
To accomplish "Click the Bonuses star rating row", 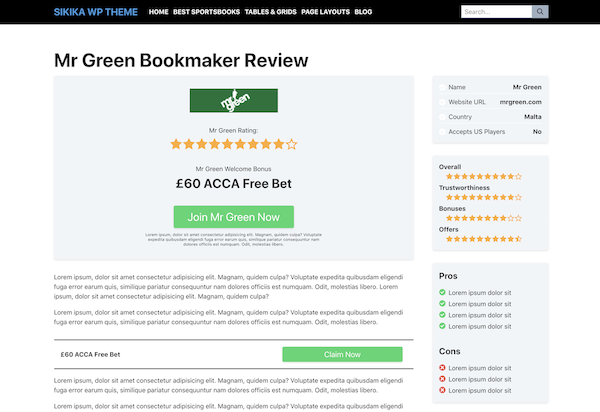I will (x=484, y=218).
